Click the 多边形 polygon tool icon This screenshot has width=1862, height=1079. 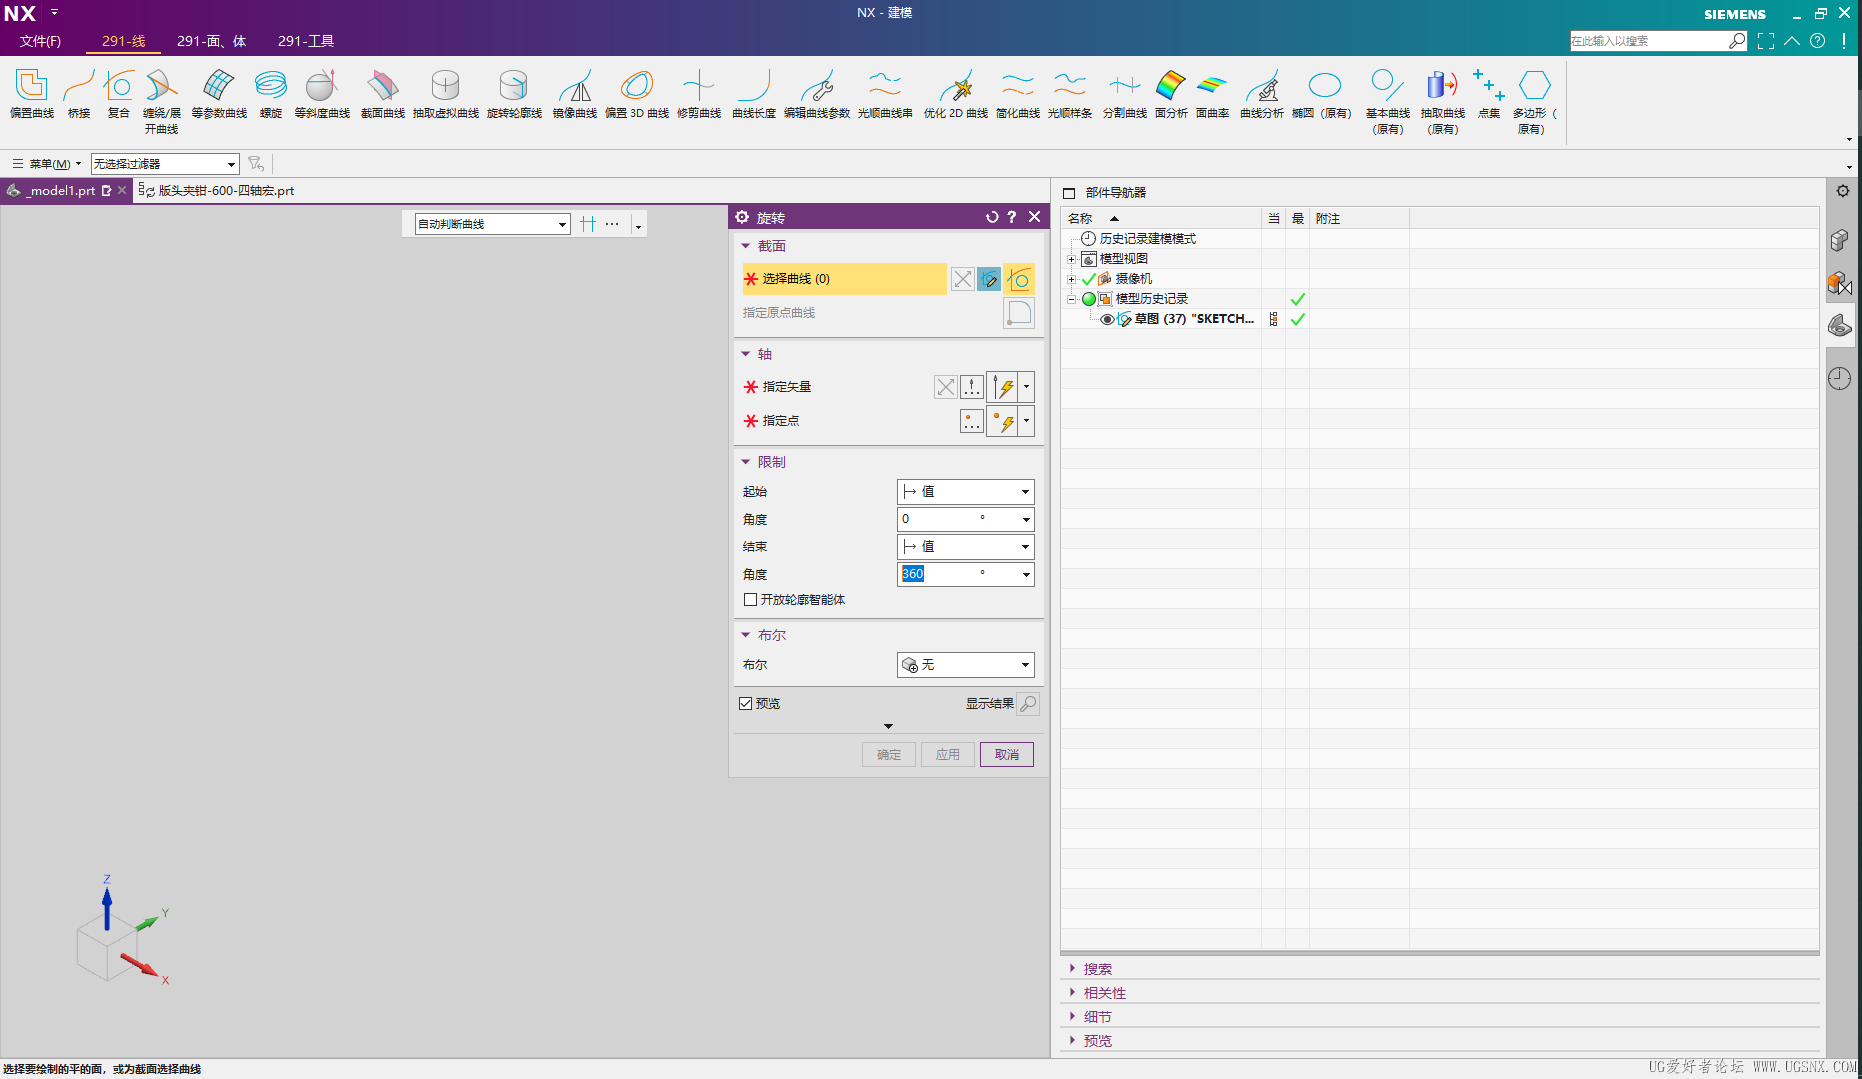1533,101
